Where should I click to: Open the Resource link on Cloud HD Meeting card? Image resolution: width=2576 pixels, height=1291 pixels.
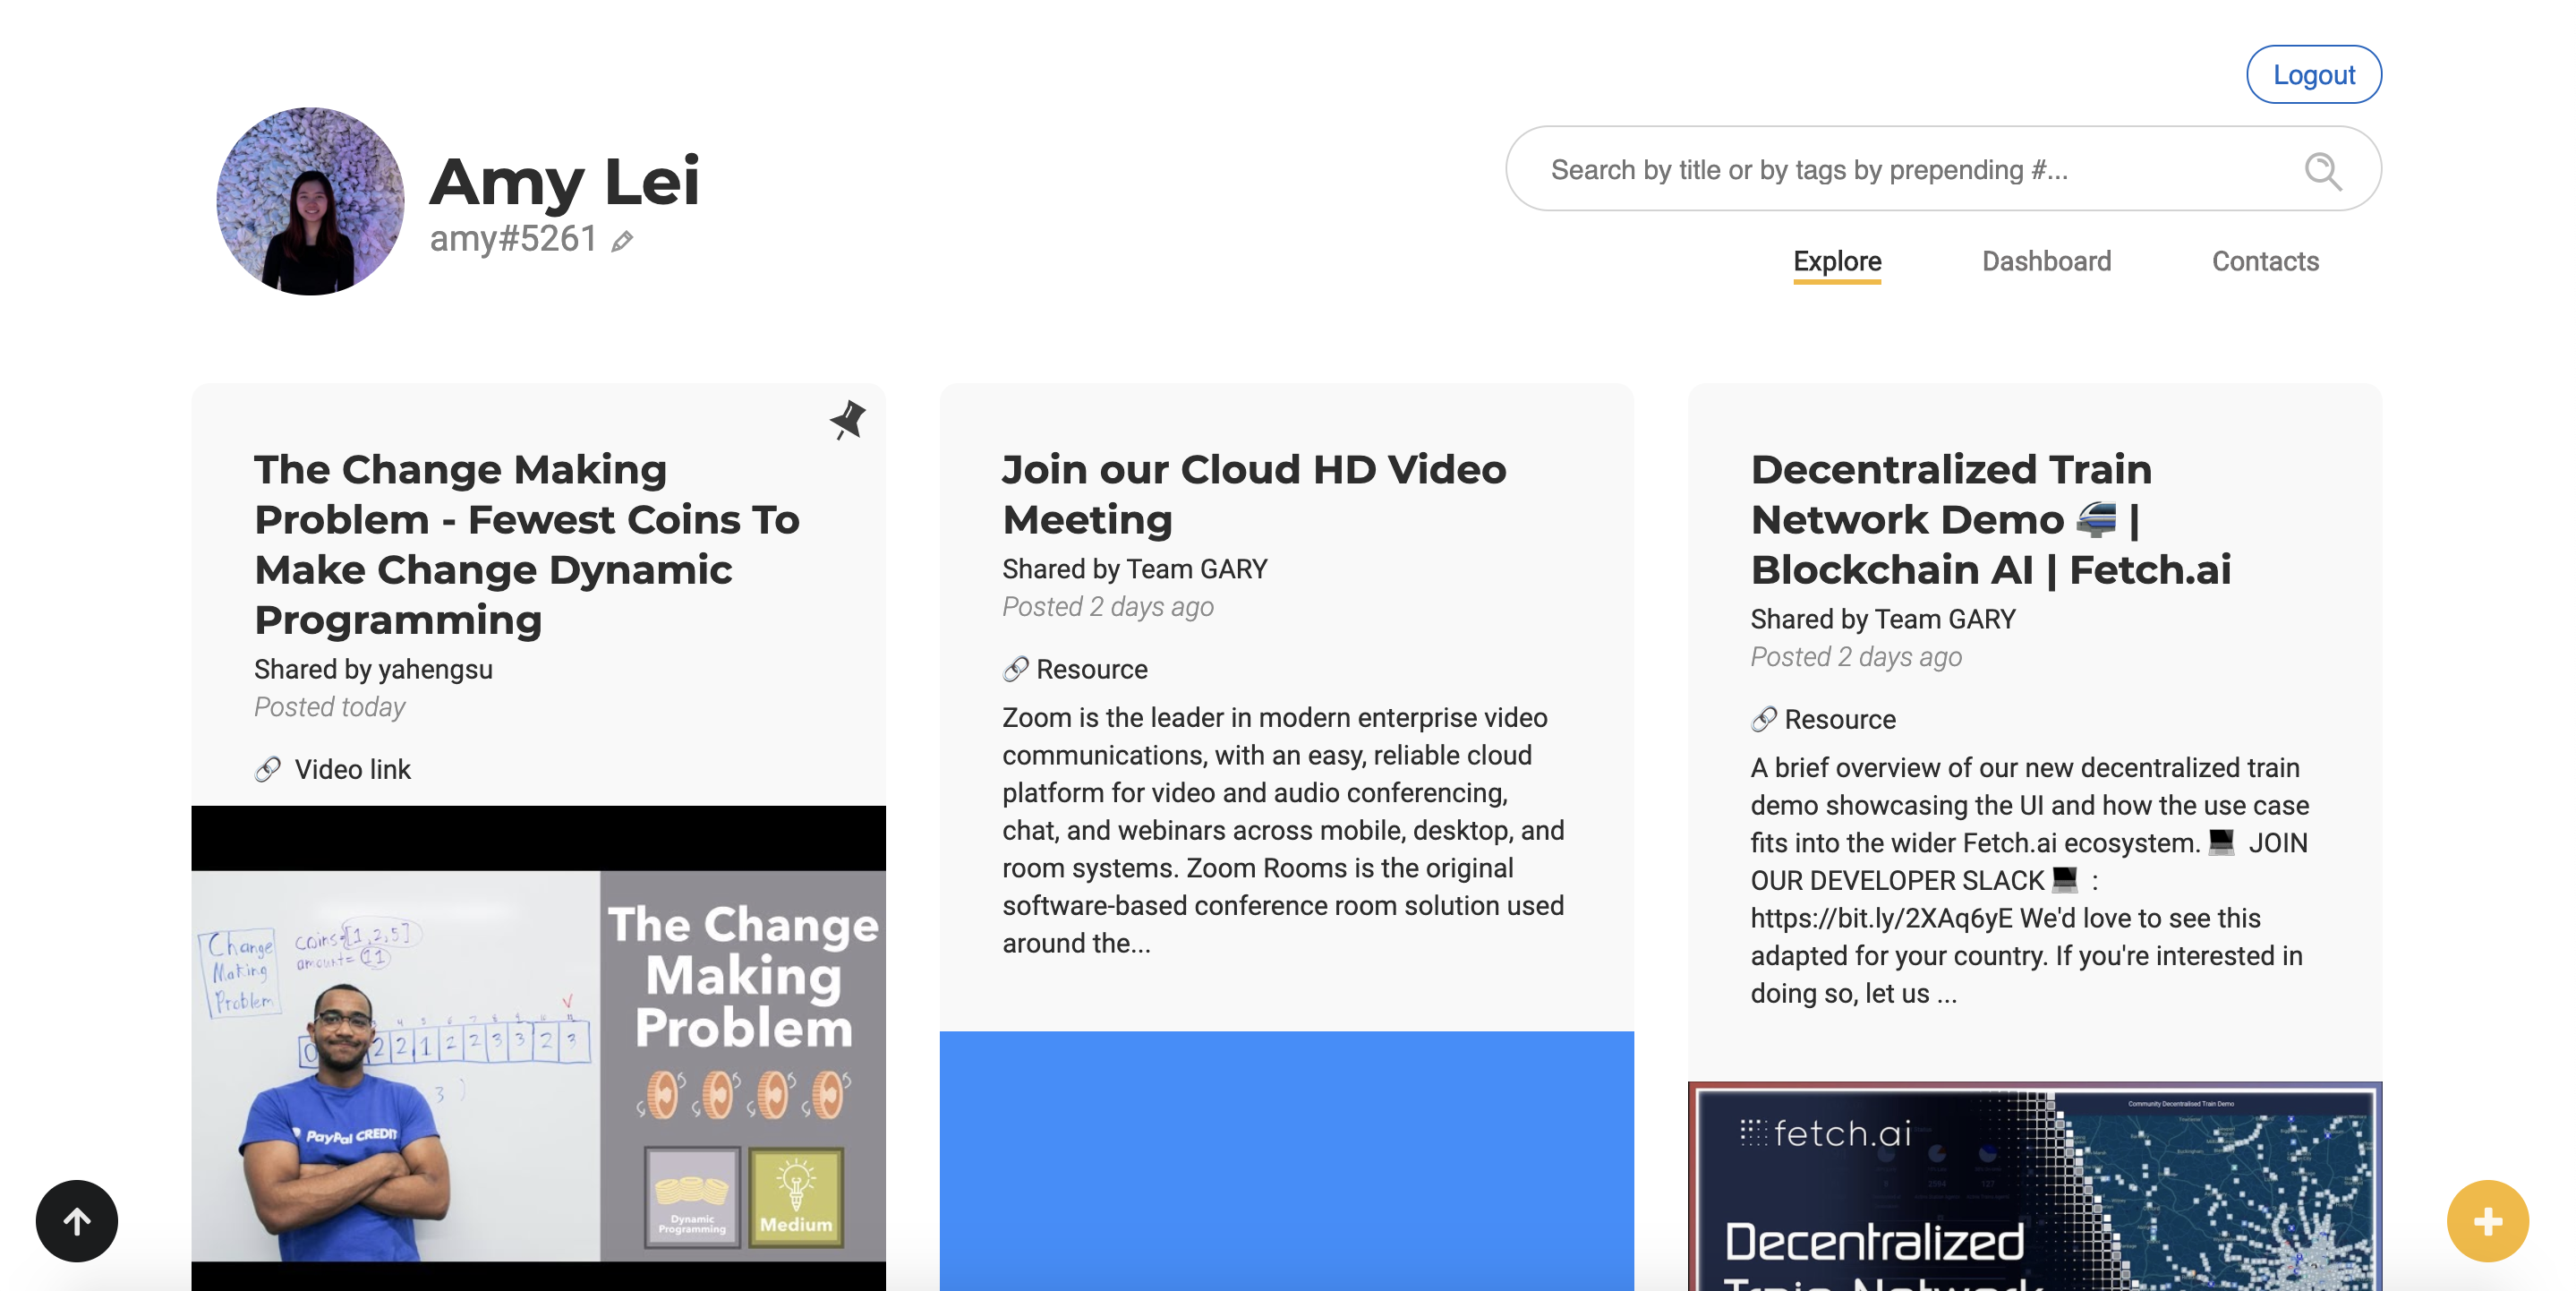pos(1091,669)
